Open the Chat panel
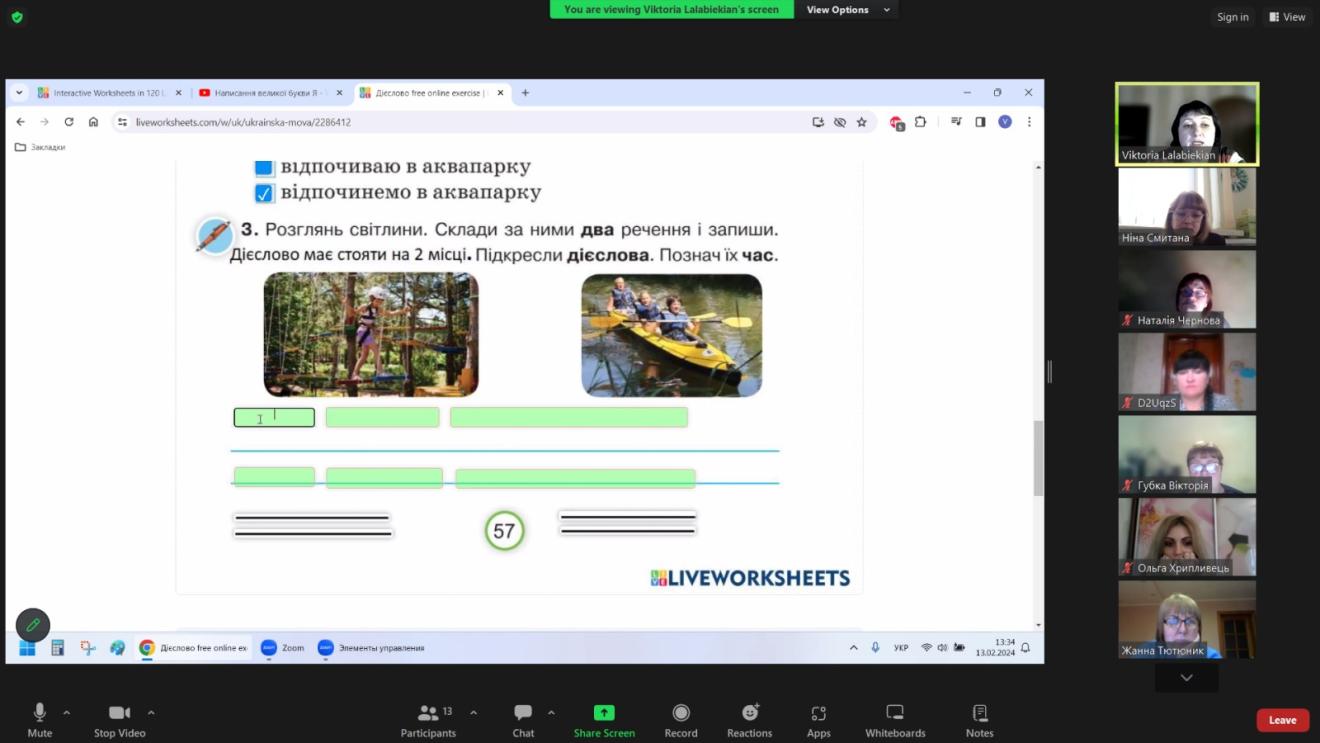1320x743 pixels. pos(523,713)
